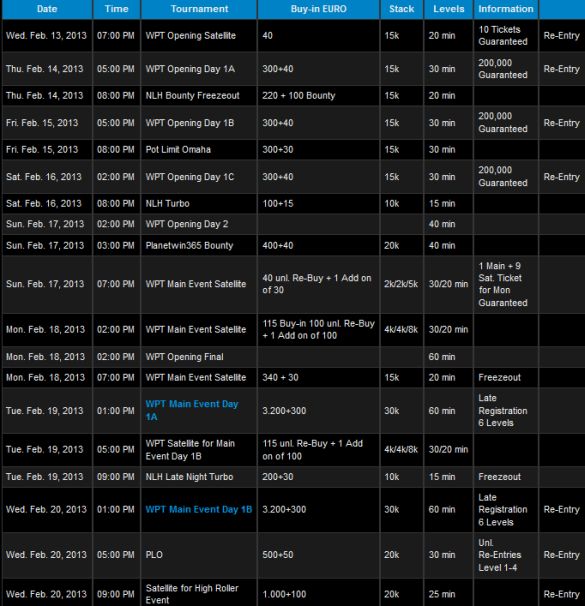Click Re-Entry in the PLO row
Image resolution: width=585 pixels, height=606 pixels.
(561, 555)
